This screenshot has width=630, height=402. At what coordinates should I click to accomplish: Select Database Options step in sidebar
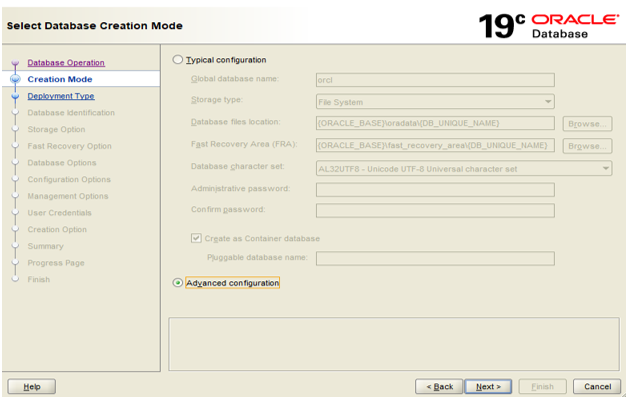(x=62, y=163)
